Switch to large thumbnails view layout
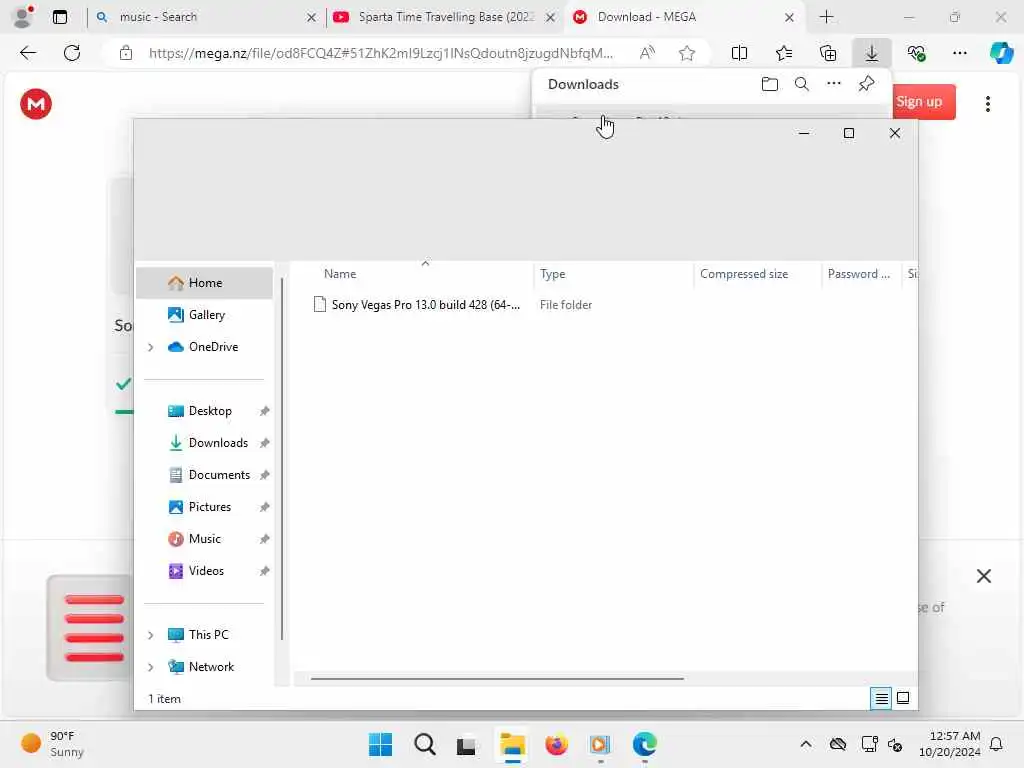This screenshot has height=768, width=1024. point(903,699)
